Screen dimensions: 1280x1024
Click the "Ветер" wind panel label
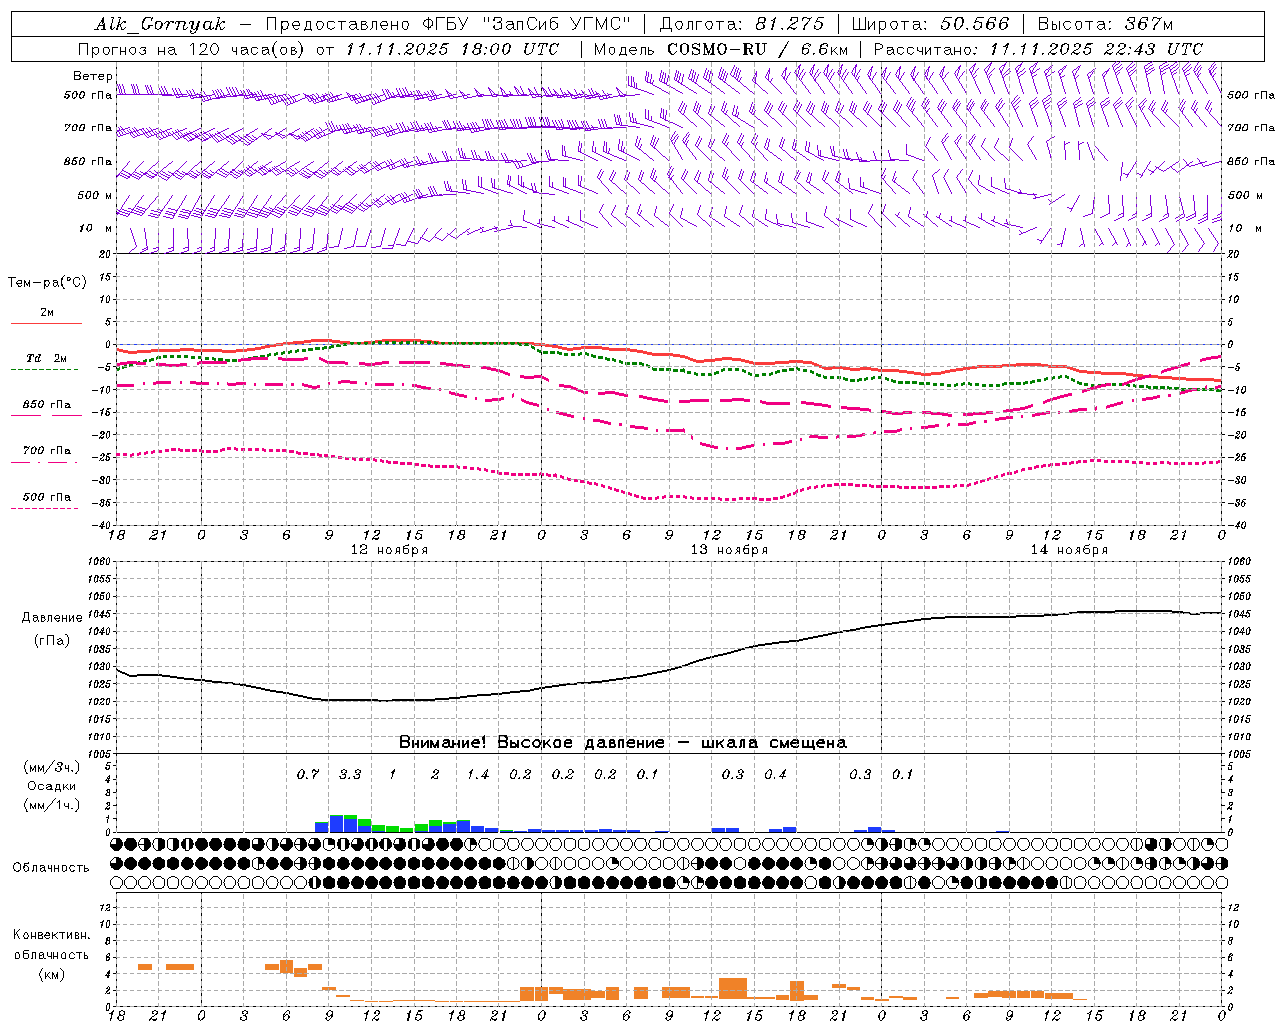pos(92,76)
